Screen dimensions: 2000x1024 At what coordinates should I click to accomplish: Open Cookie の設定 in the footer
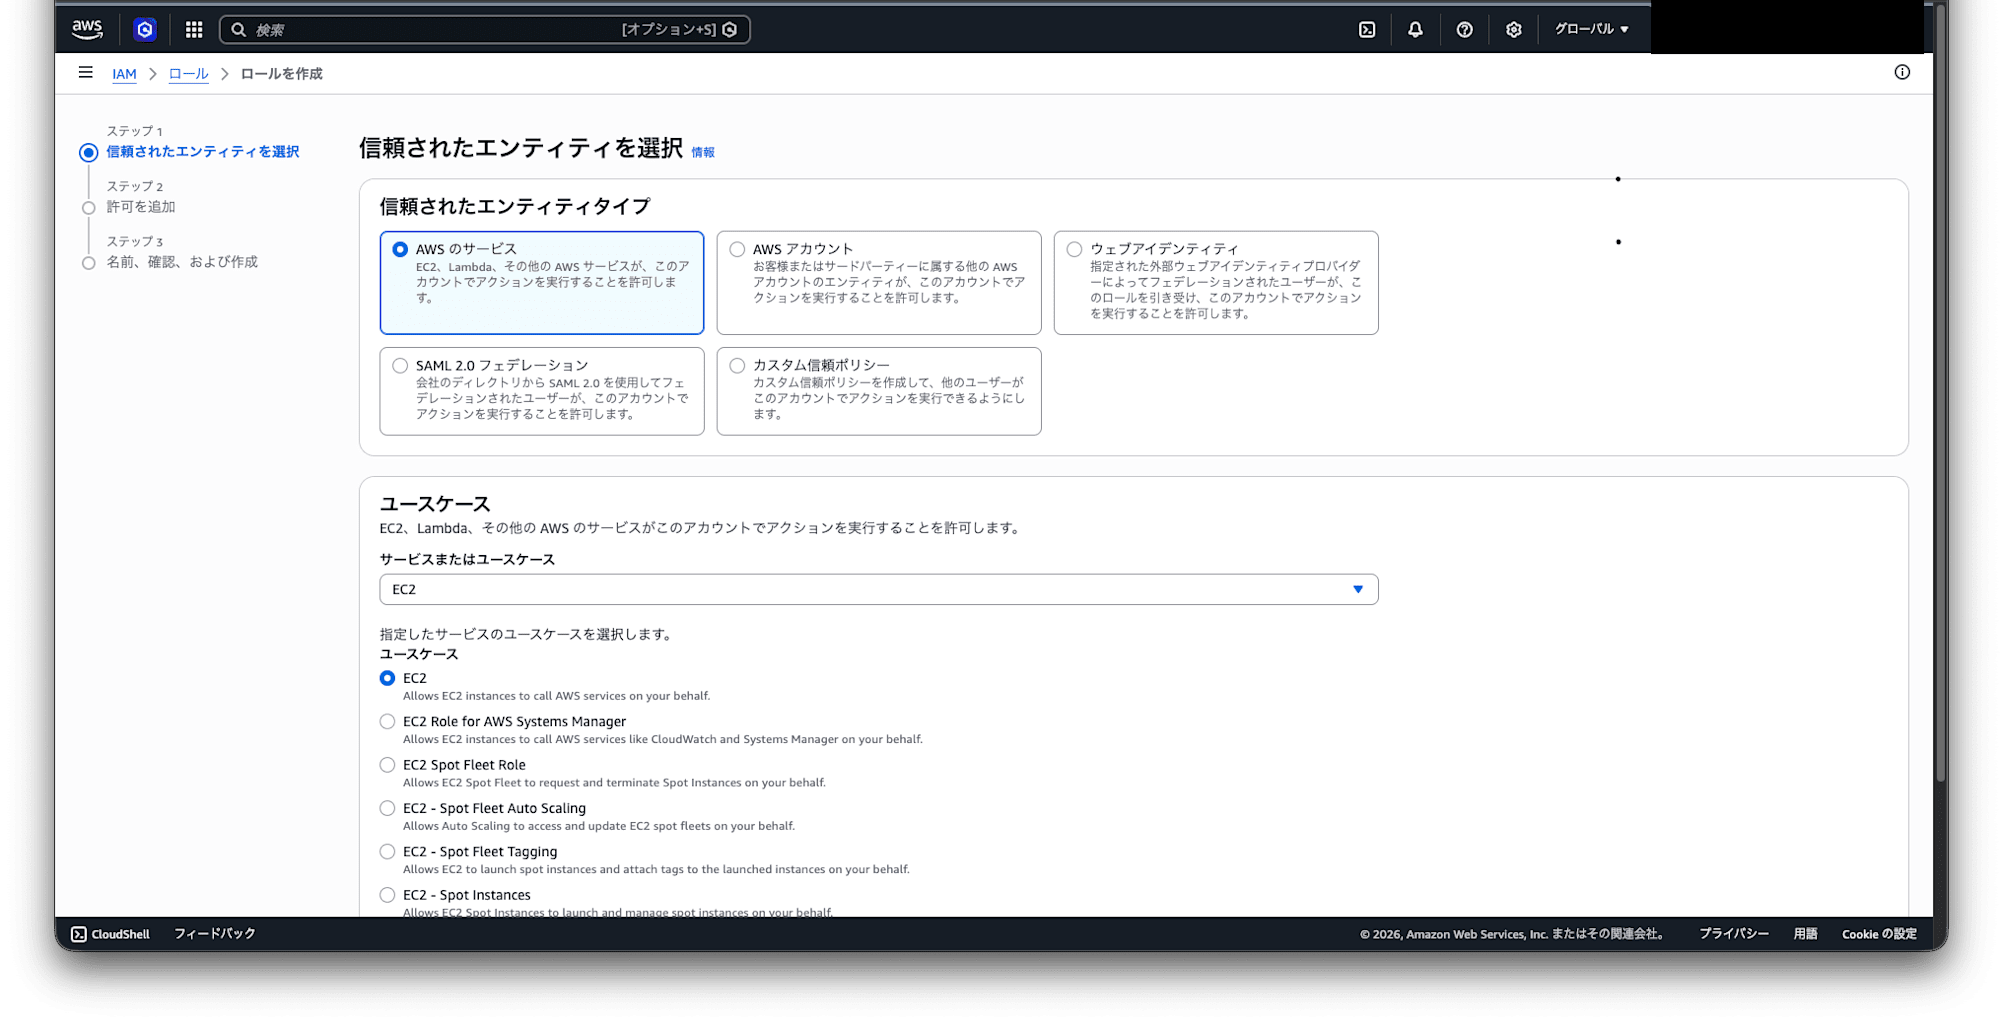click(x=1878, y=933)
